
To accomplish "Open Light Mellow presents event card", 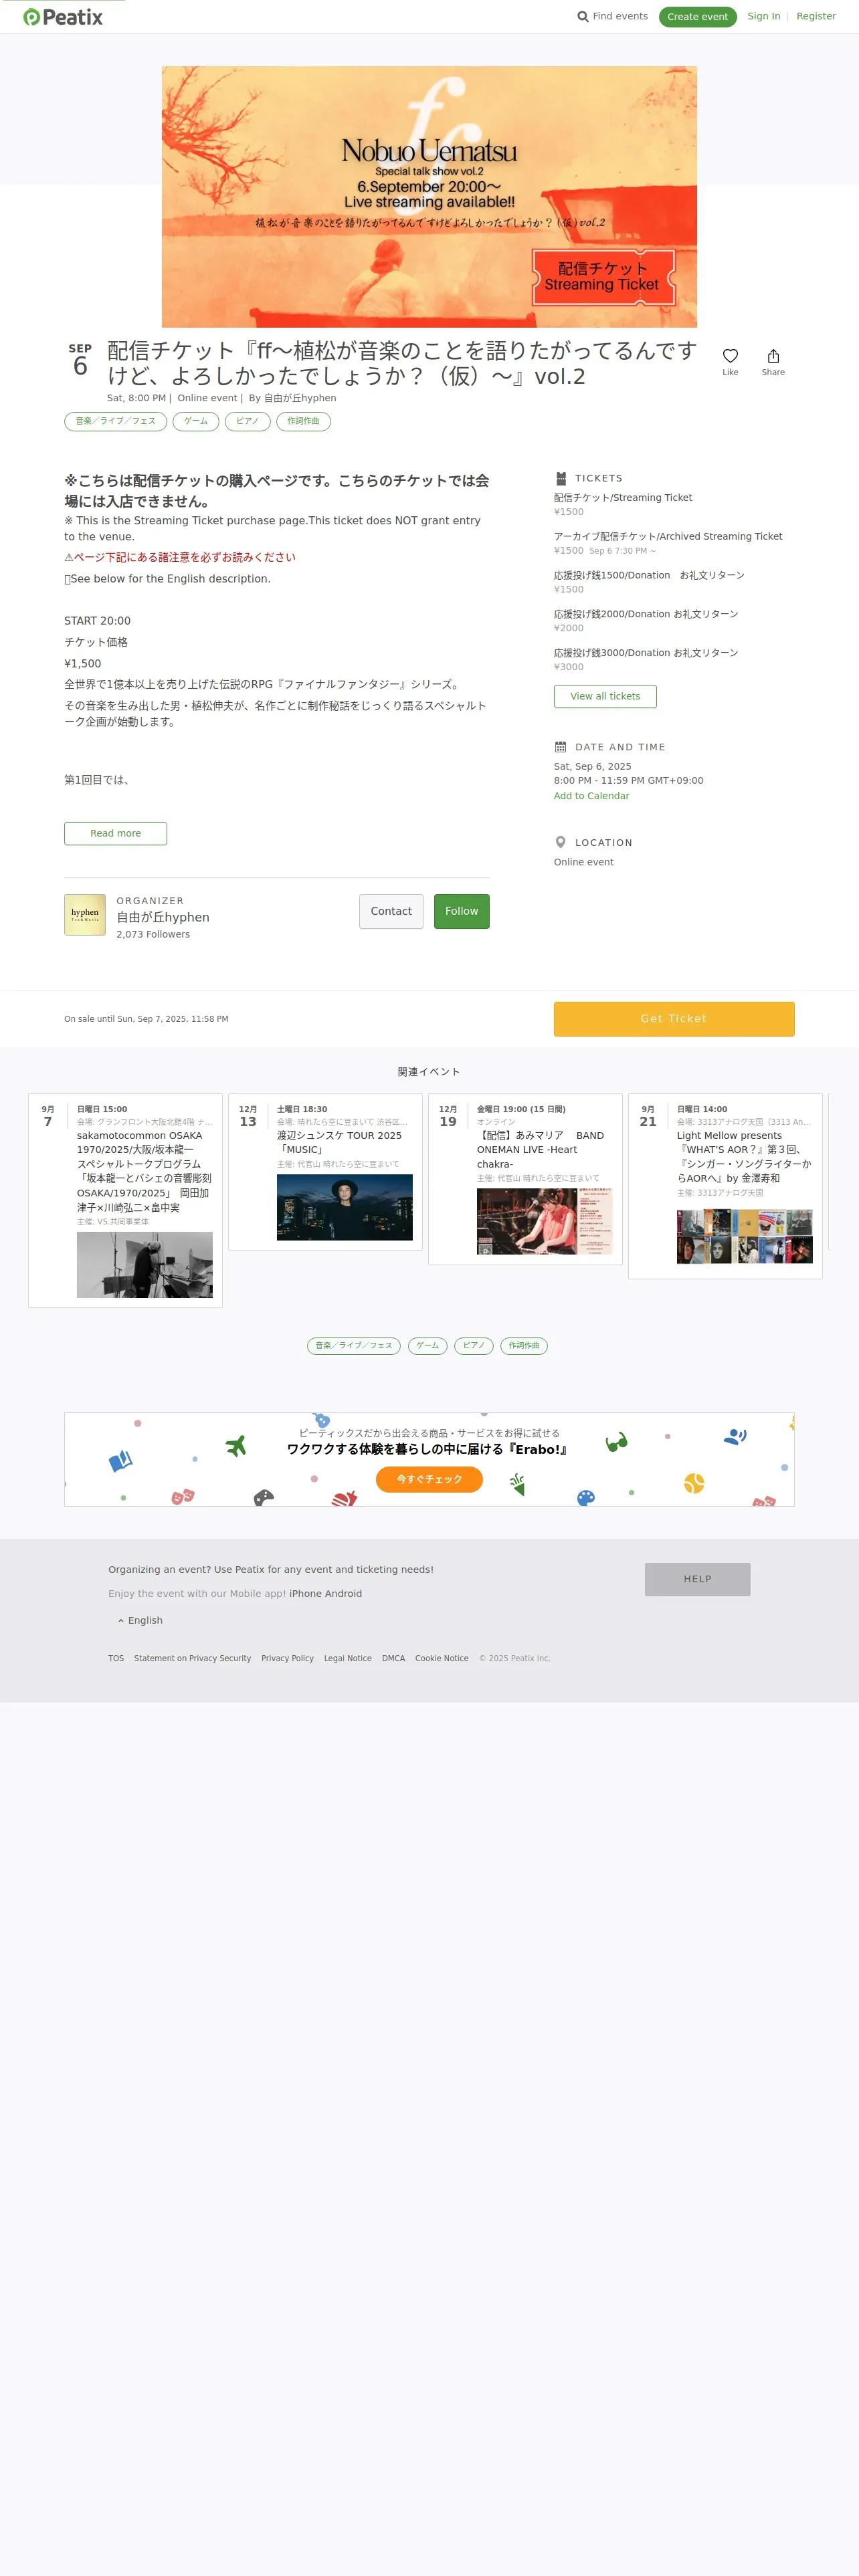I will [725, 1186].
